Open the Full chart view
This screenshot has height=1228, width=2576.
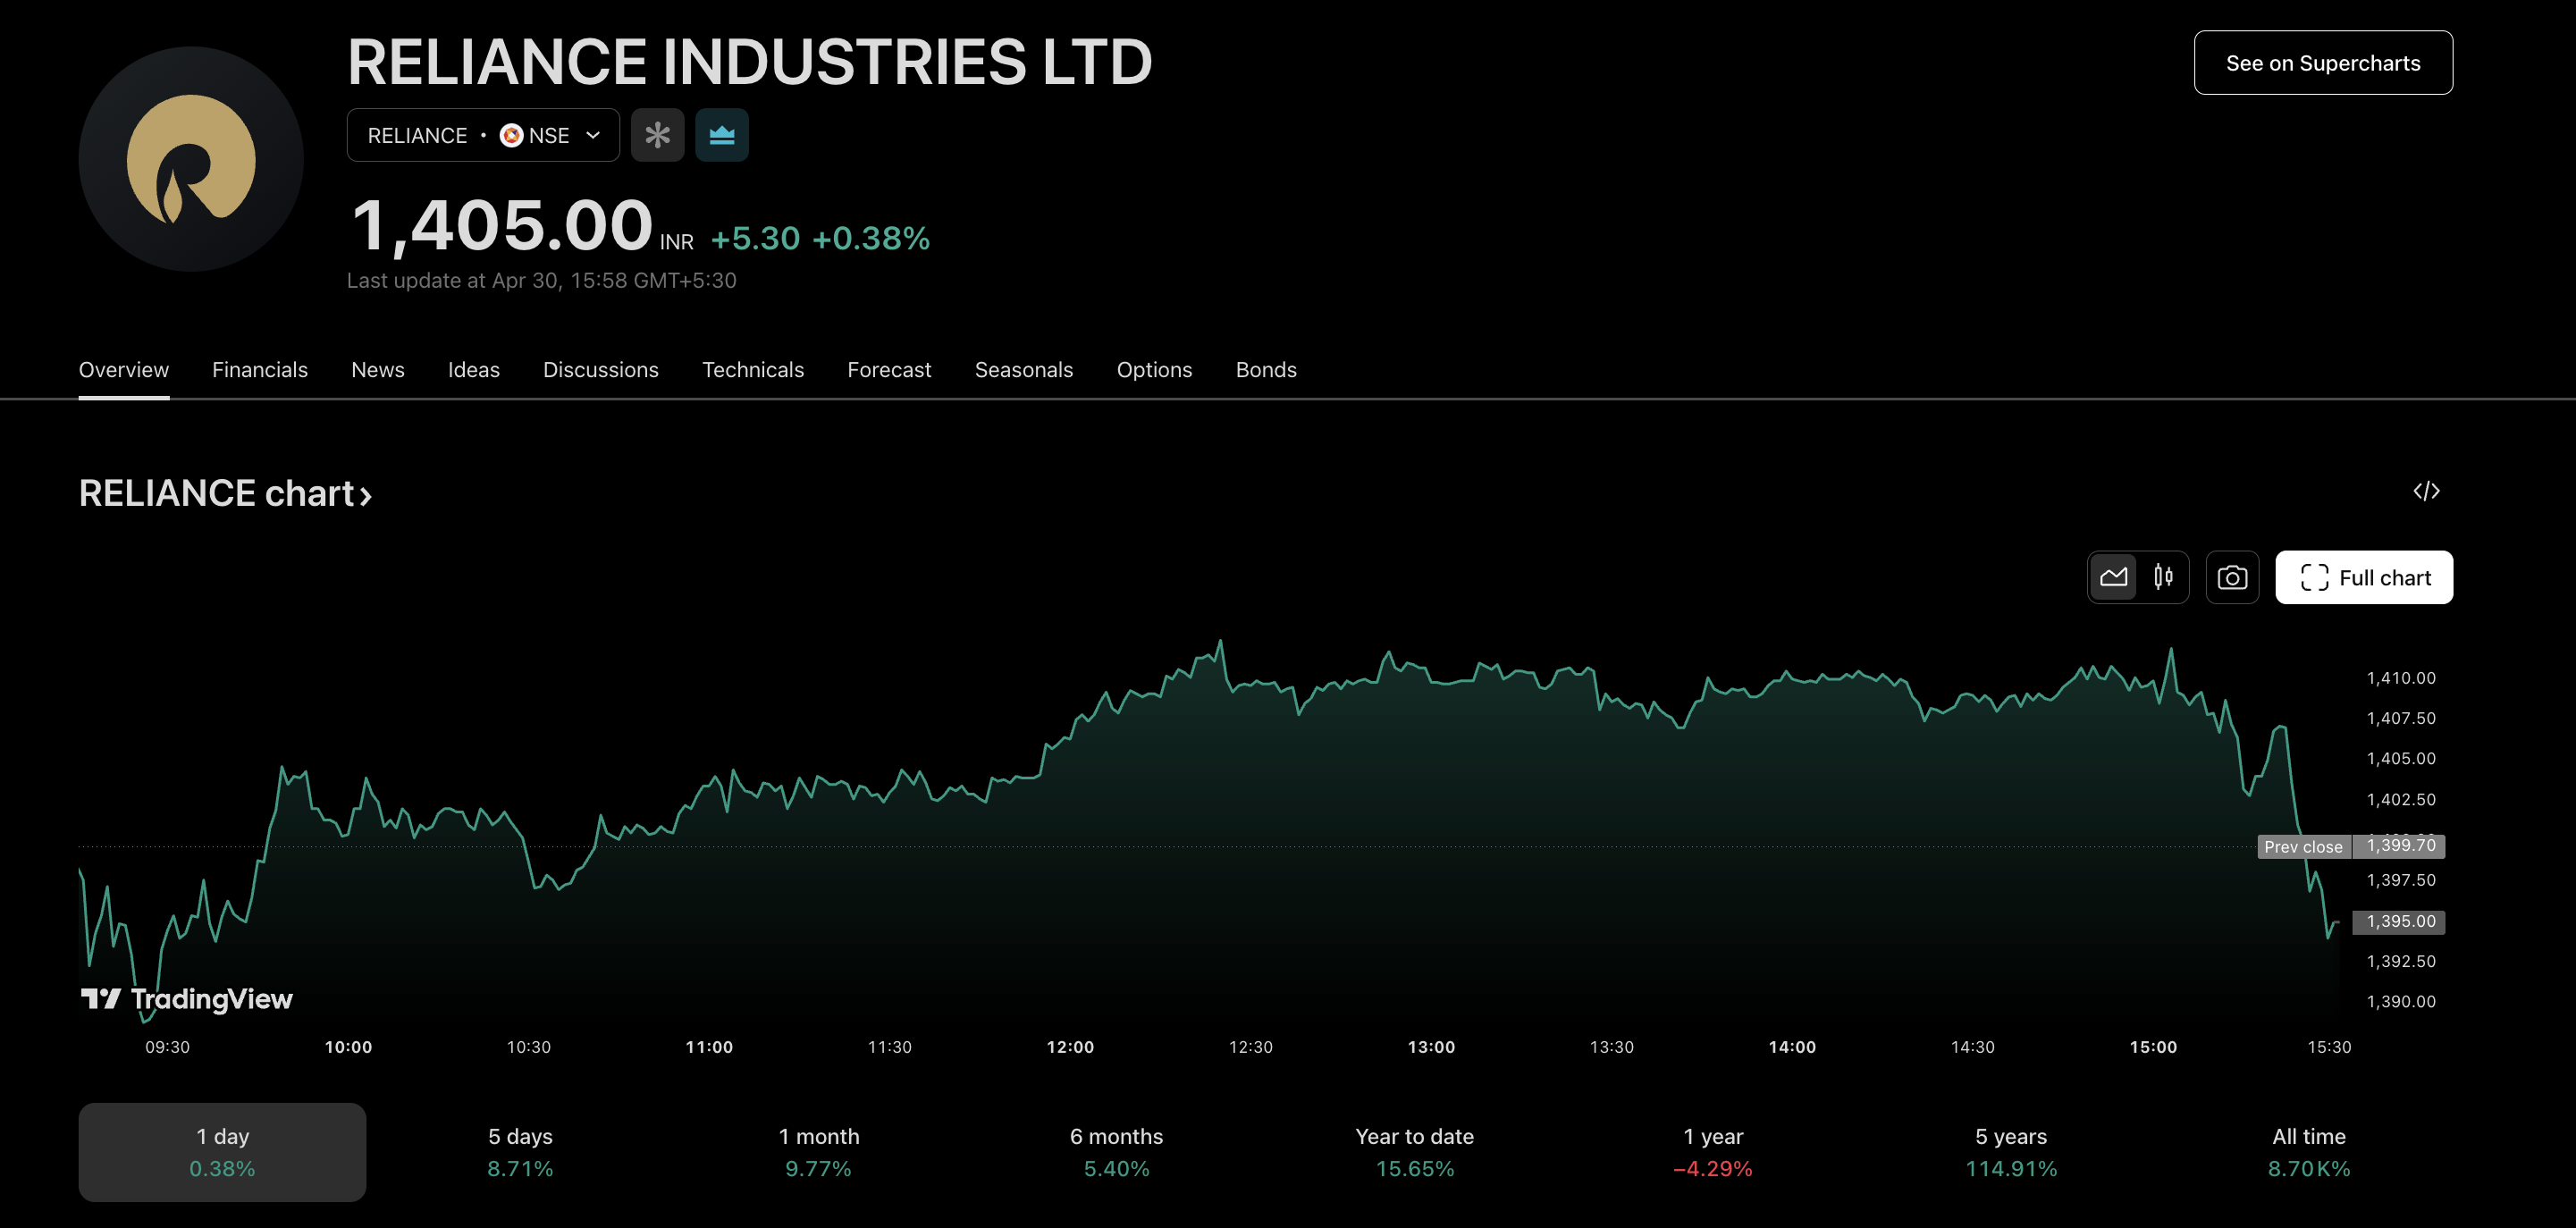2364,577
